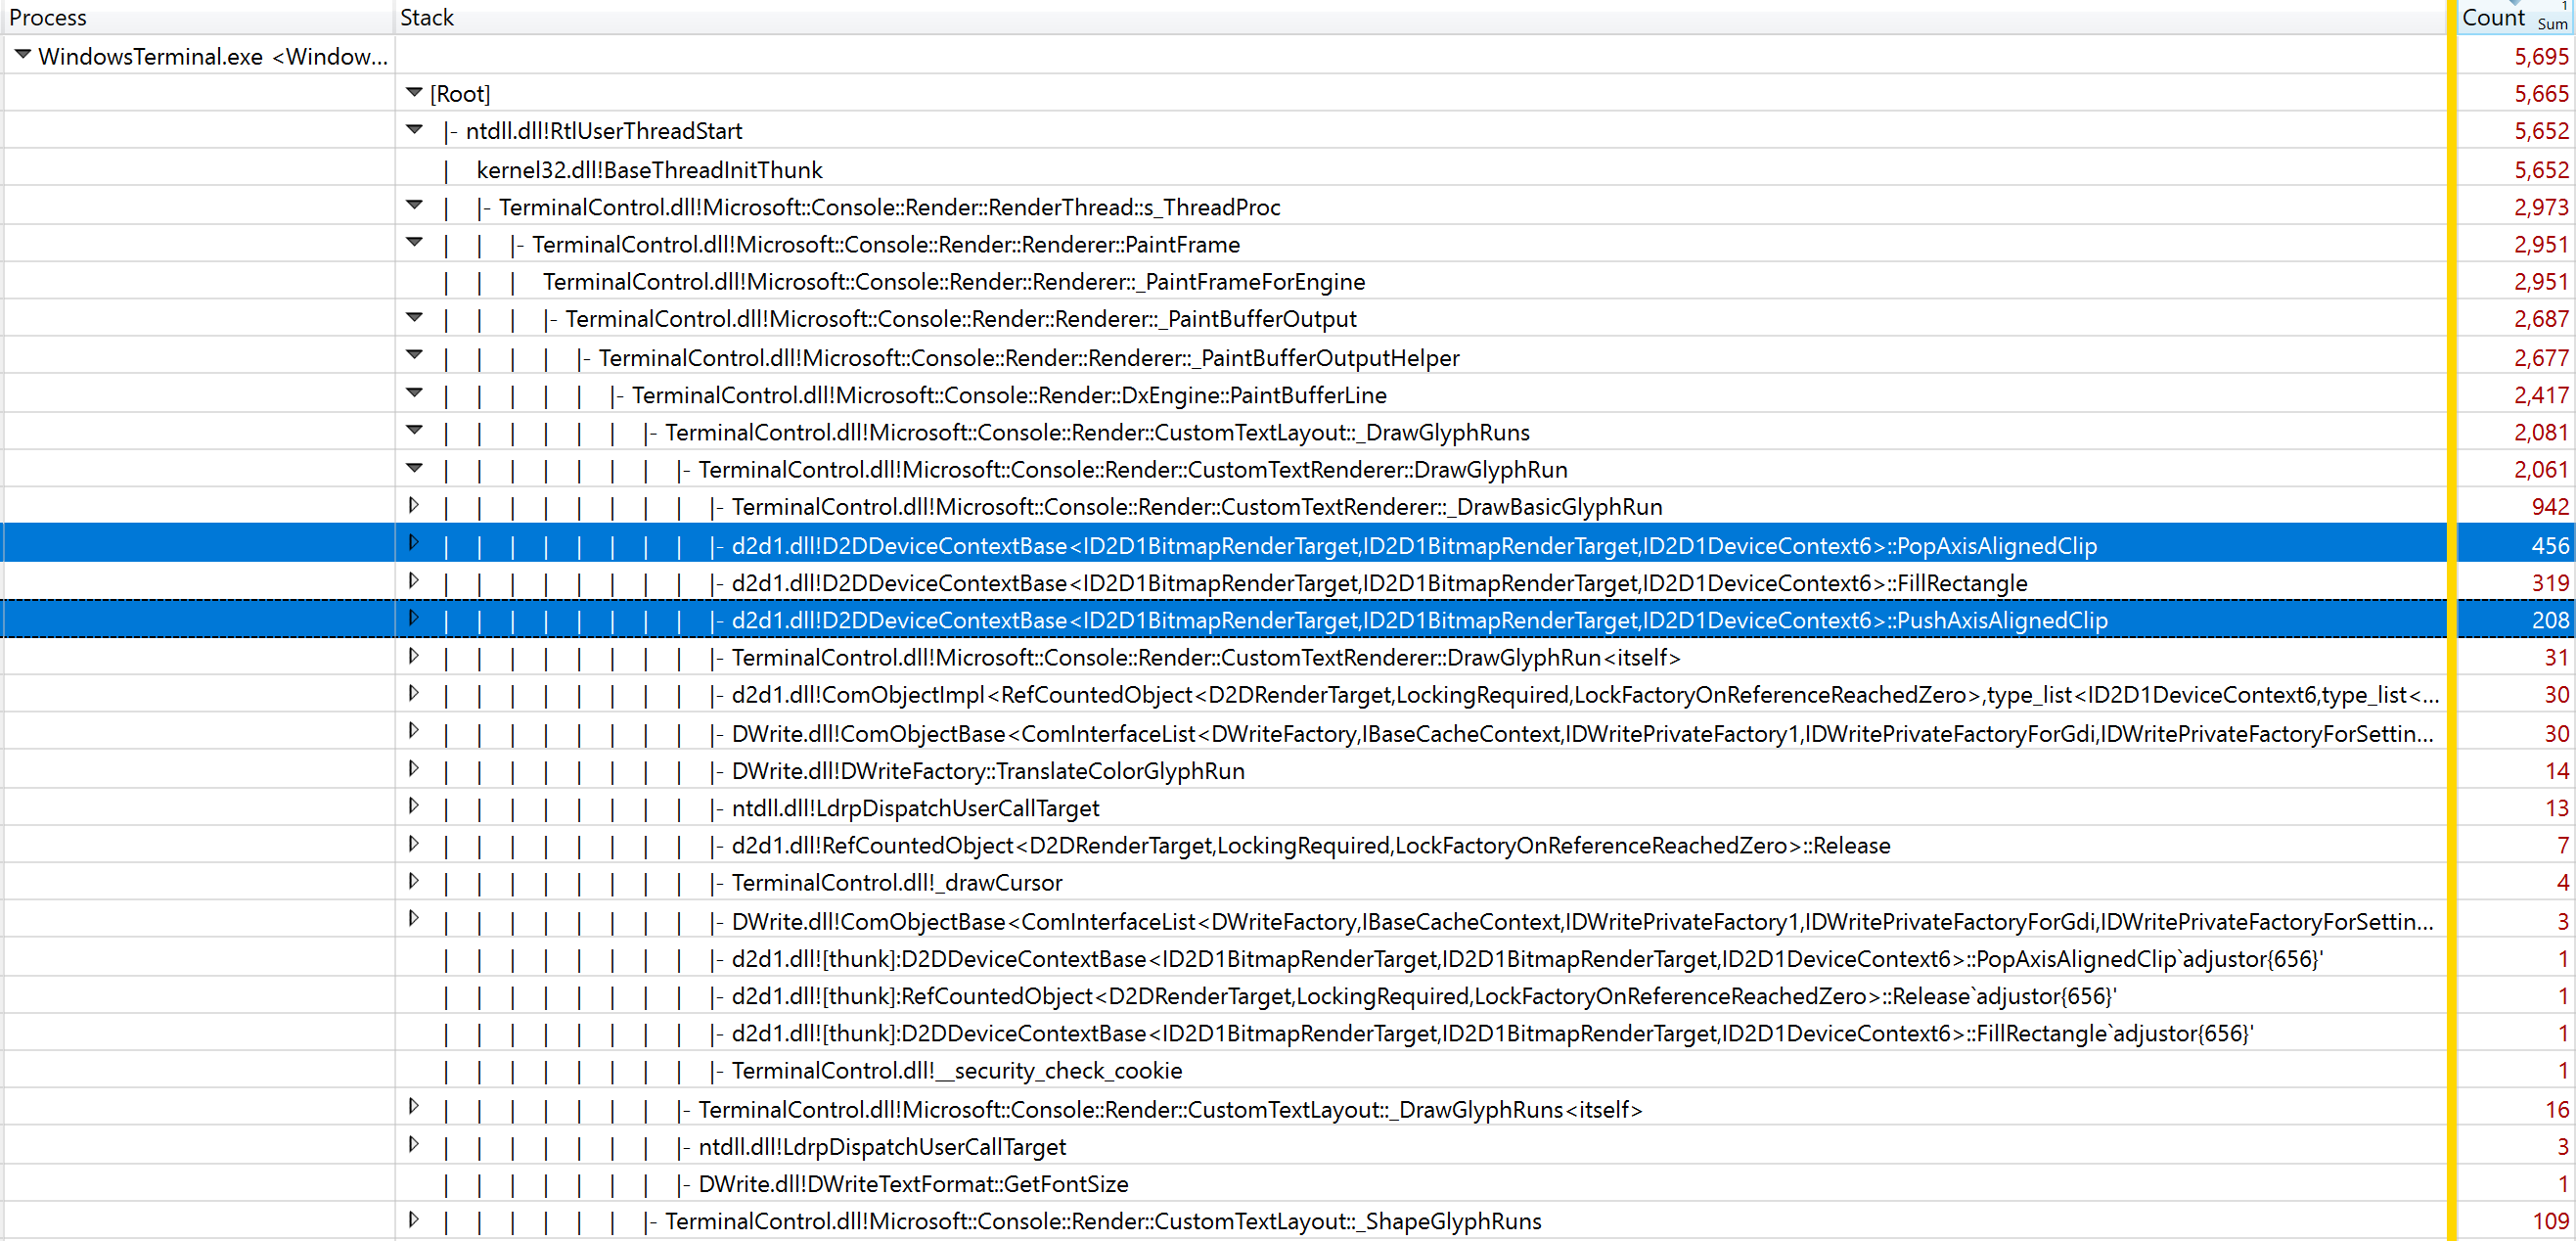The image size is (2576, 1241).
Task: Expand the TranslateColorGlyphRun node
Action: click(414, 769)
